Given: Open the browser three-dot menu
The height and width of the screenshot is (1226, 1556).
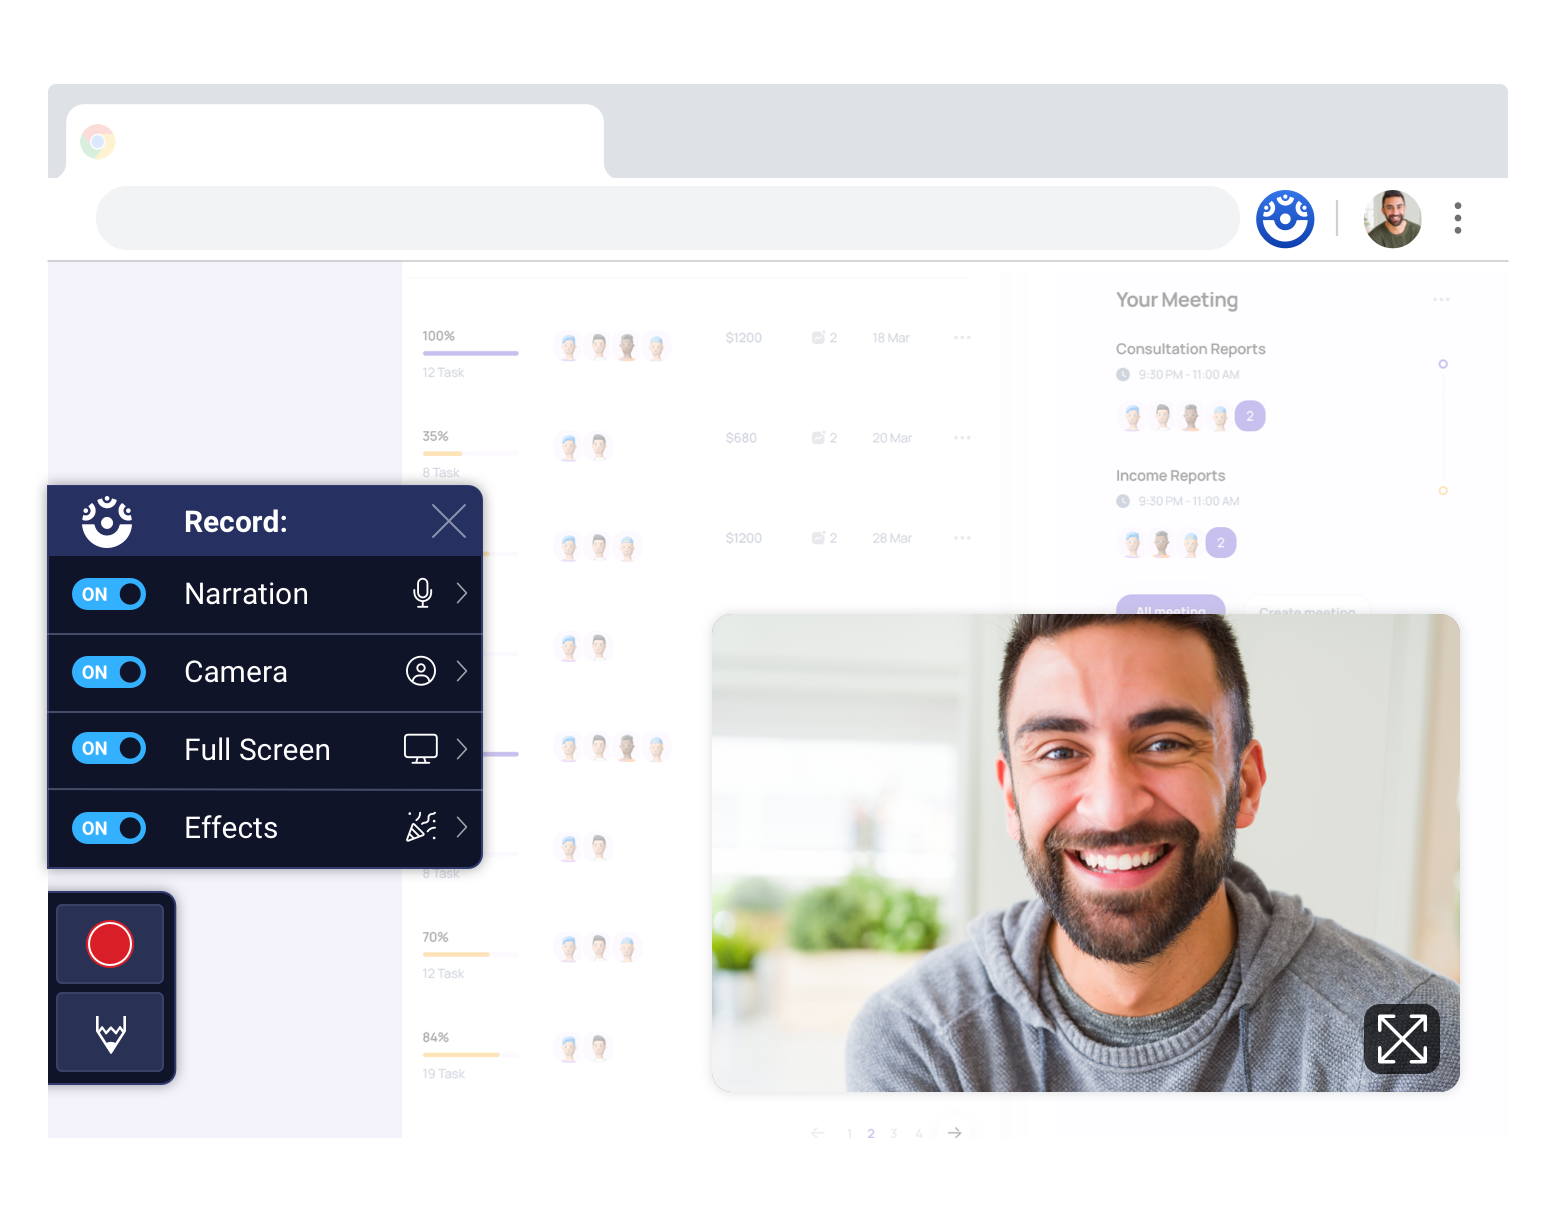Looking at the screenshot, I should [1457, 218].
